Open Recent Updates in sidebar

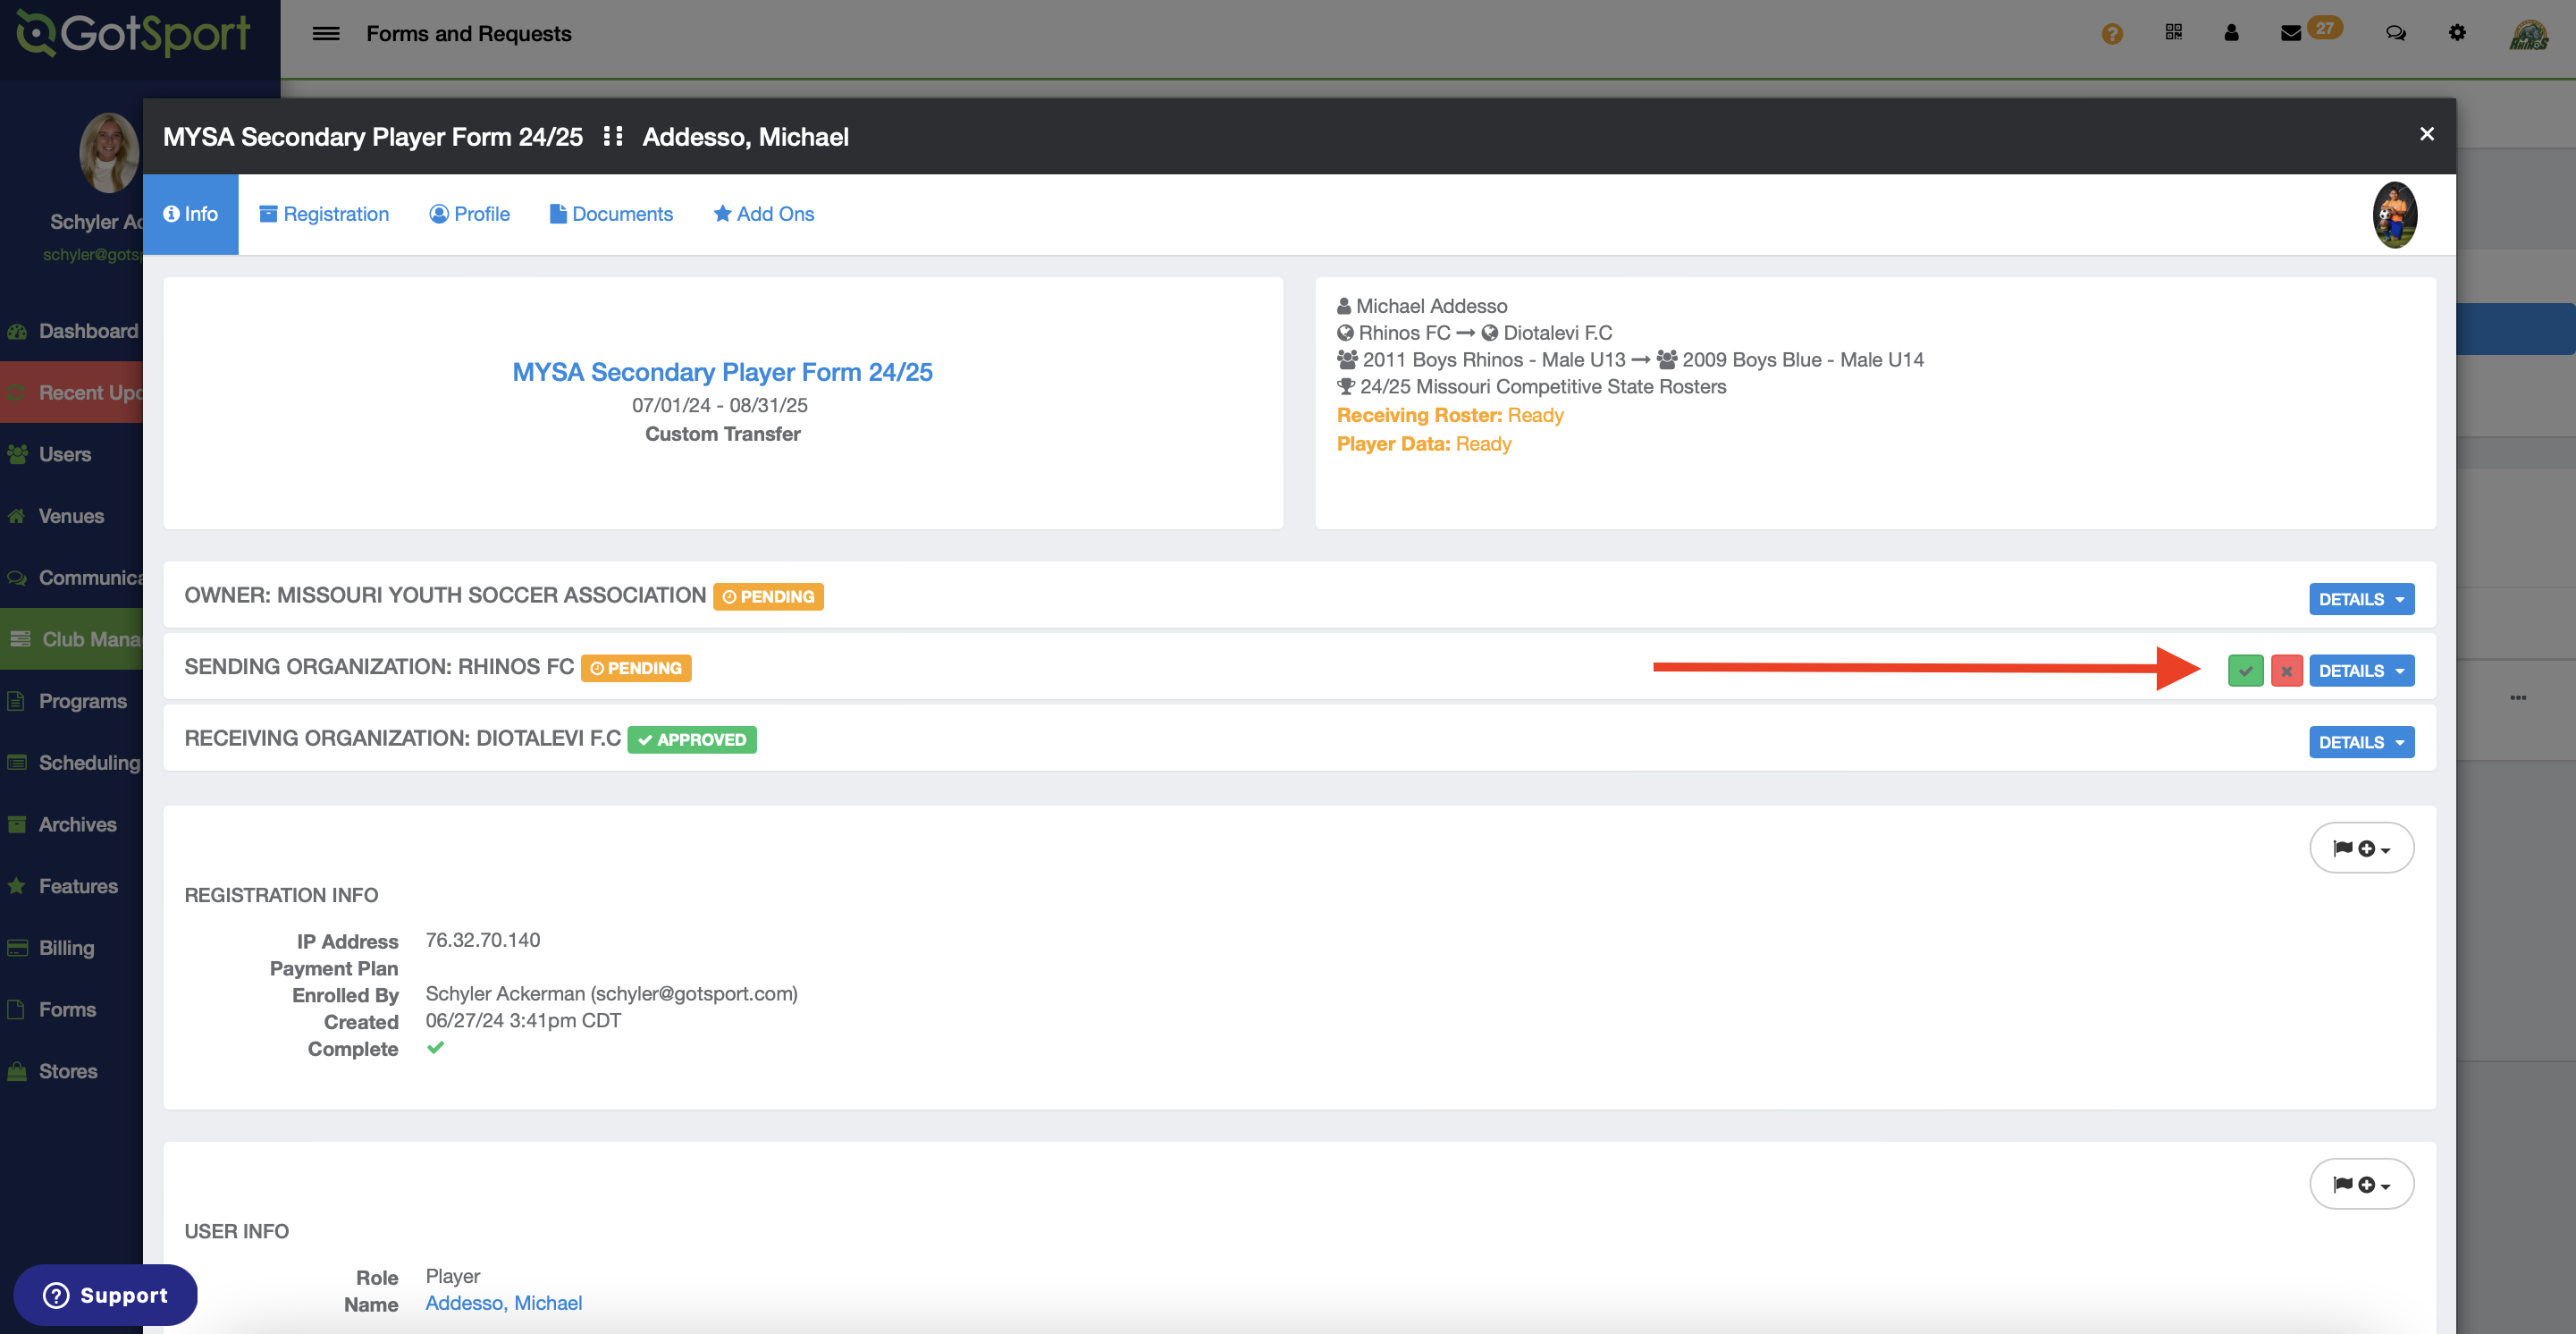point(71,392)
